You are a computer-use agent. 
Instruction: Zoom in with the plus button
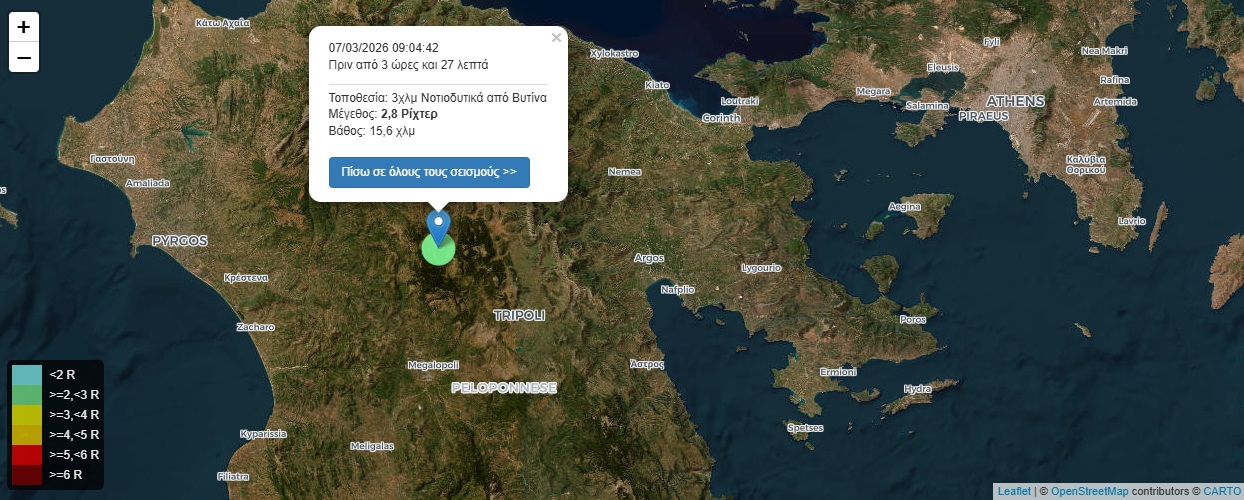[x=24, y=28]
